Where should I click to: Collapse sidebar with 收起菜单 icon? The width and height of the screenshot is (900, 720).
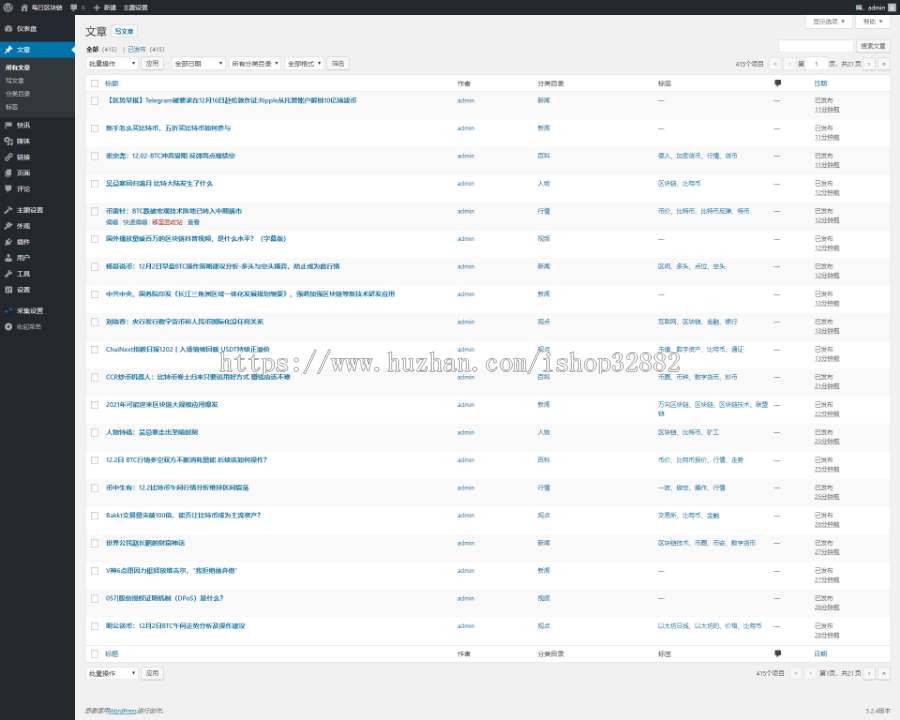click(x=8, y=327)
